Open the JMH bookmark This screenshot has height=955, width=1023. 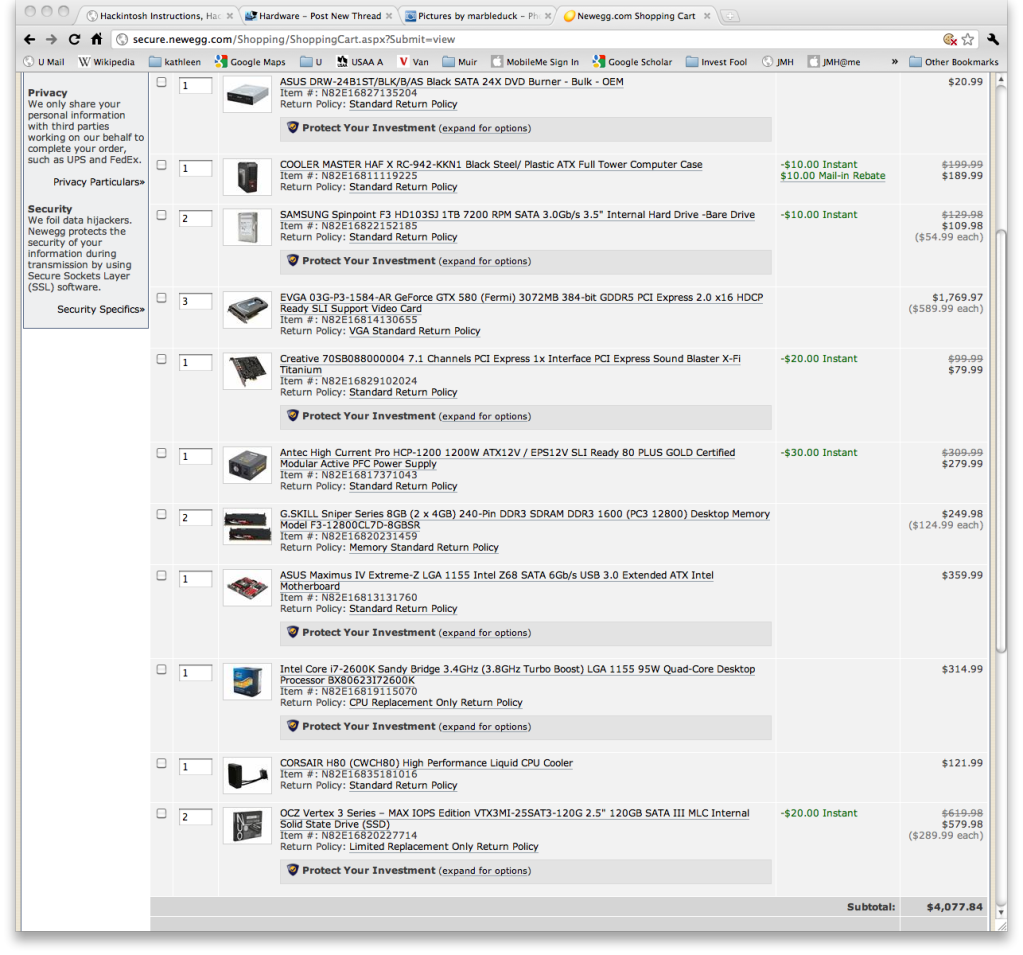click(x=778, y=62)
